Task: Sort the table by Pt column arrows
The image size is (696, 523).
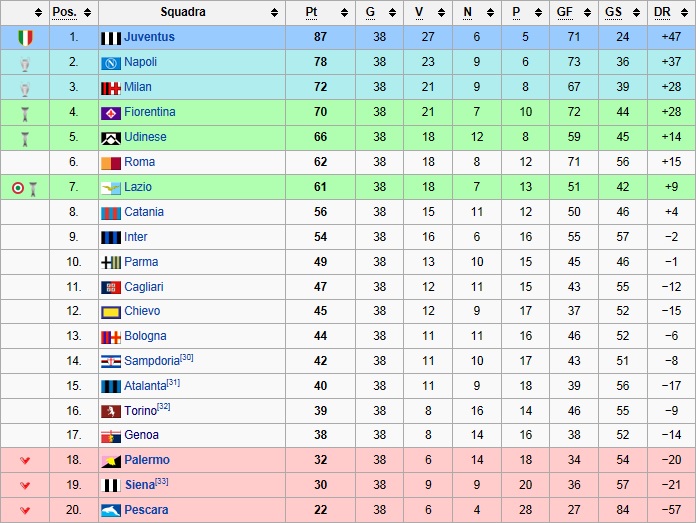Action: (344, 13)
